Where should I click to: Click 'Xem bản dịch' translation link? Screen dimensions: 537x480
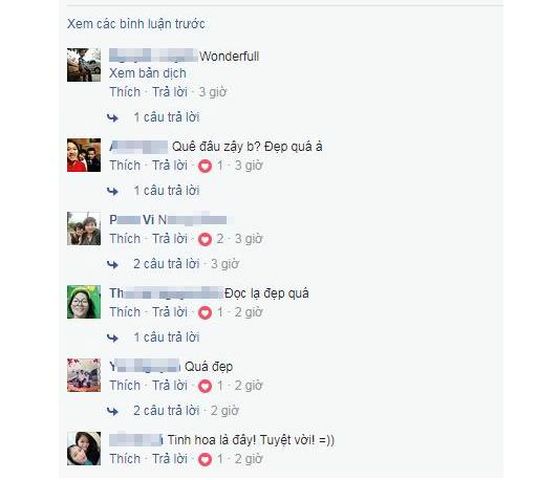148,73
